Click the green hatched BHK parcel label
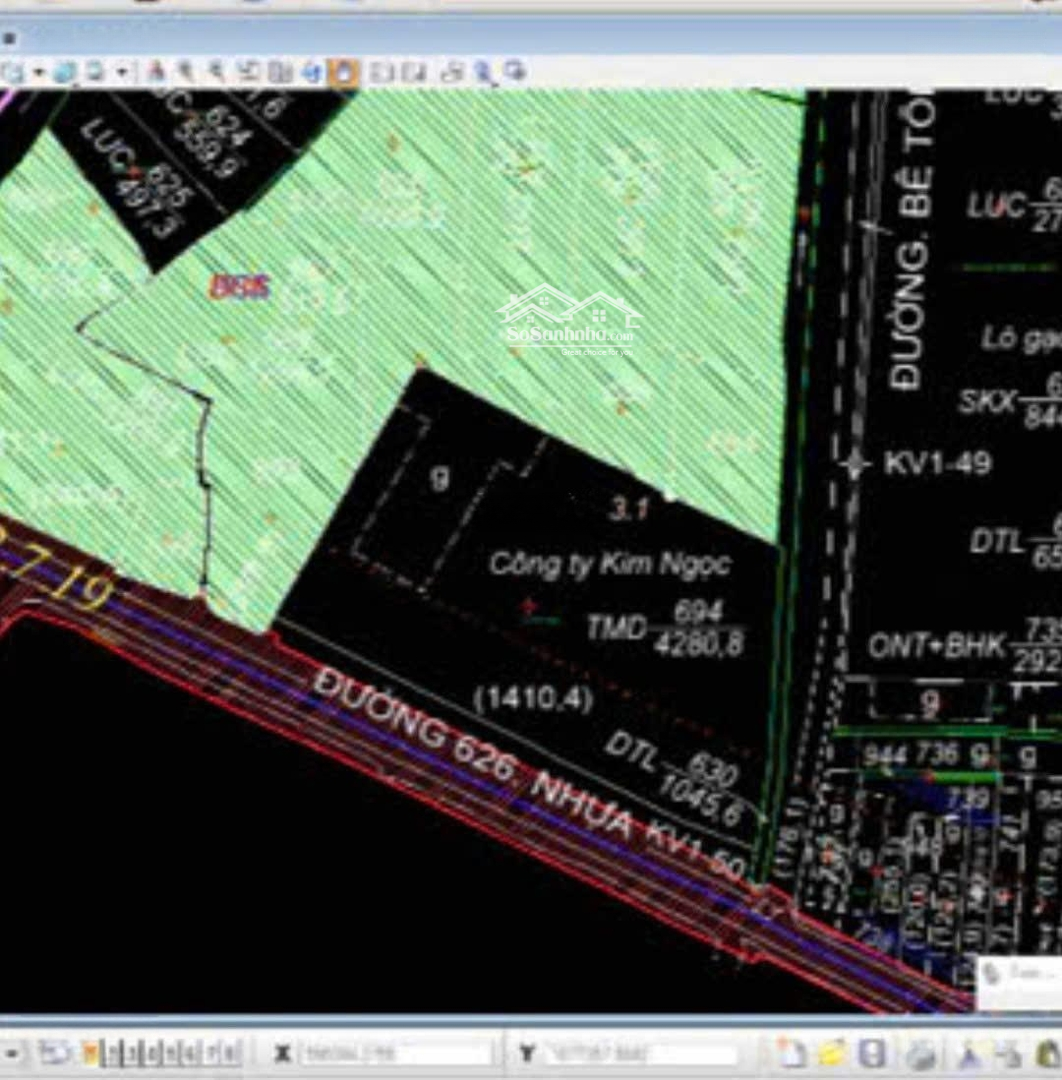This screenshot has width=1062, height=1080. pyautogui.click(x=240, y=287)
